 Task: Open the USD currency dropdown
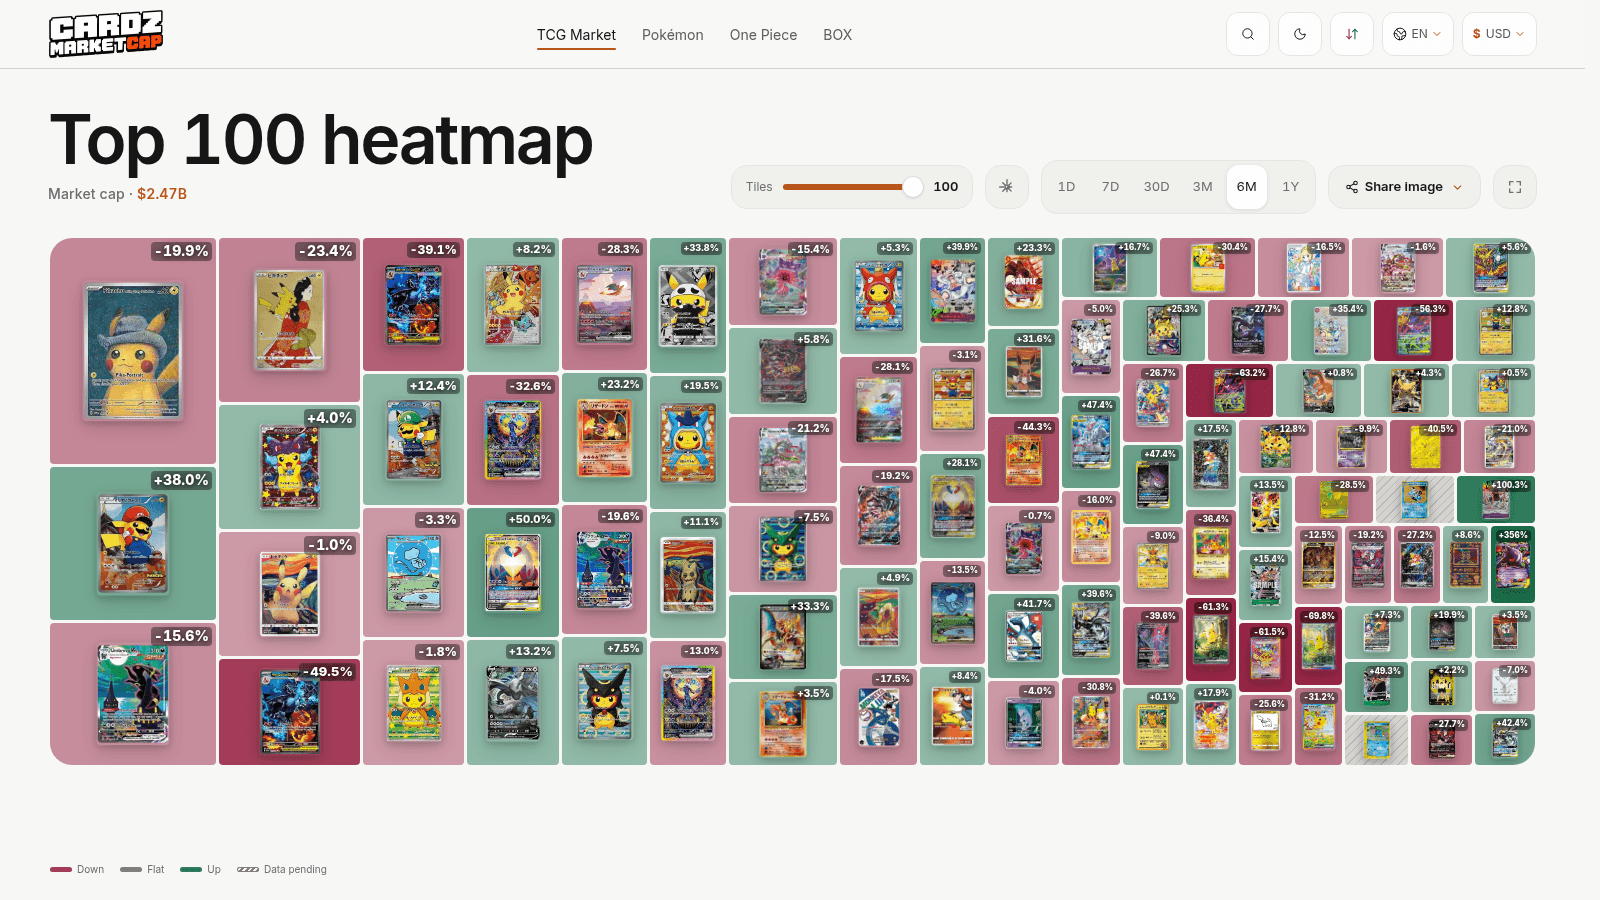pyautogui.click(x=1499, y=34)
